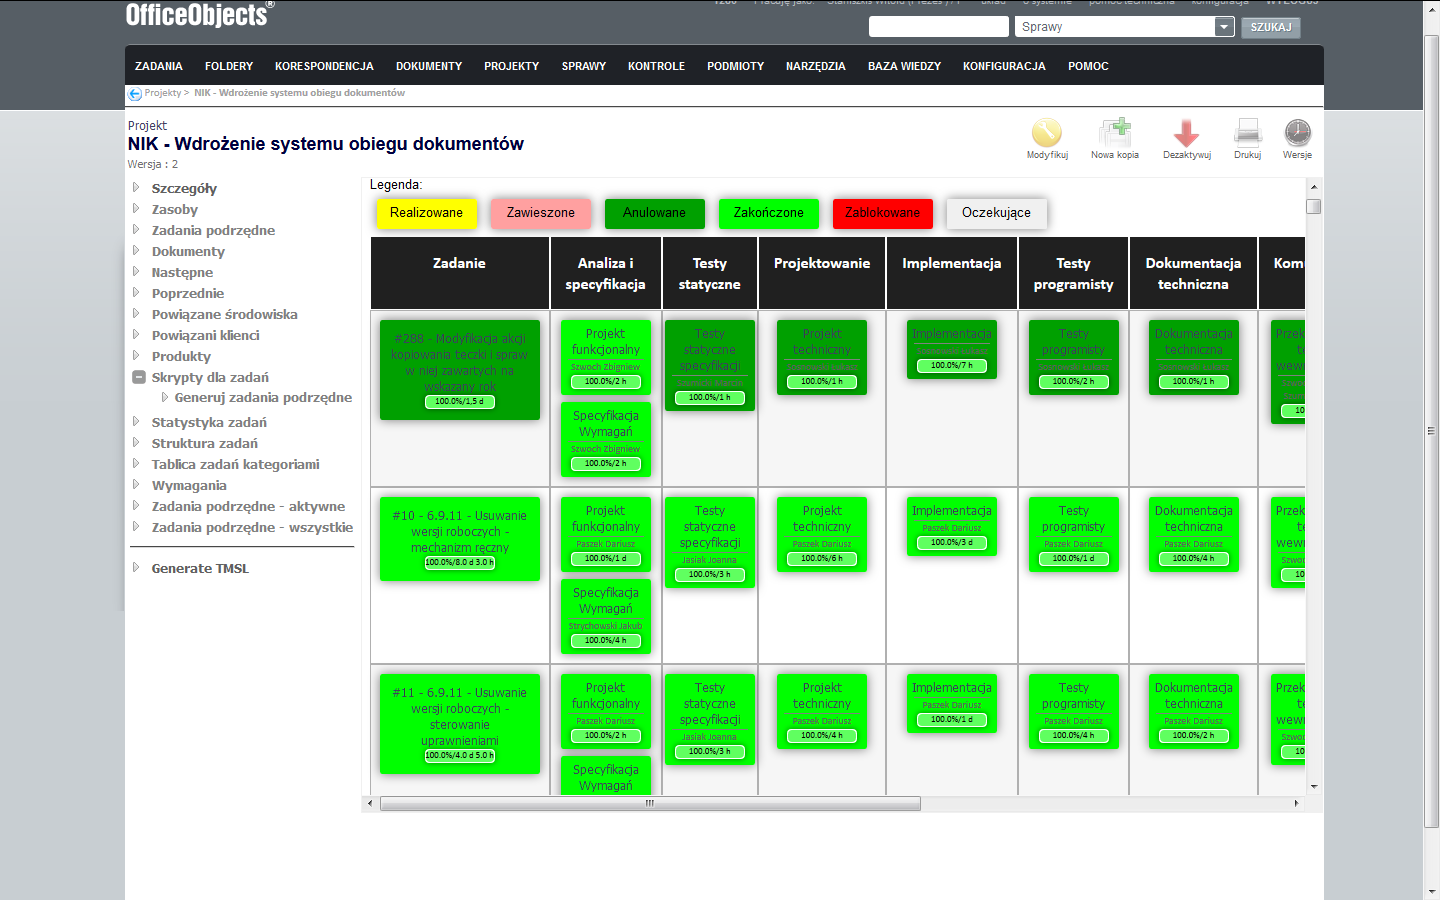Click Generate TMSL in sidebar
This screenshot has height=900, width=1440.
tap(200, 568)
